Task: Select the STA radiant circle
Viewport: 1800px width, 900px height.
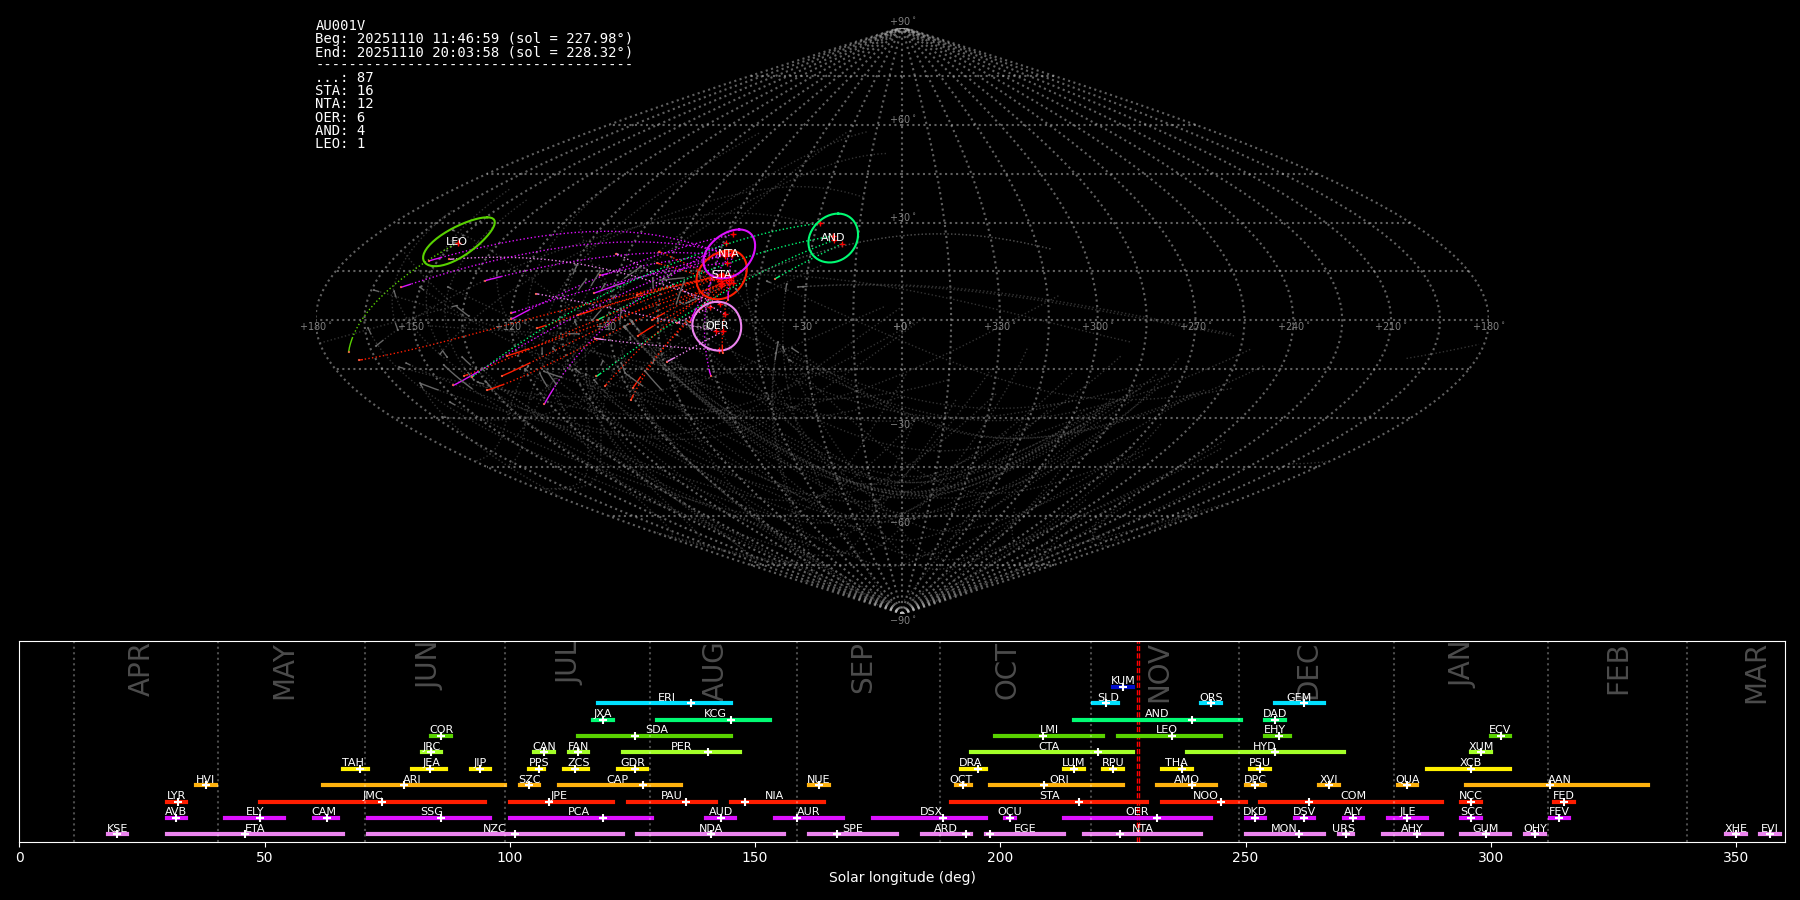Action: click(721, 275)
